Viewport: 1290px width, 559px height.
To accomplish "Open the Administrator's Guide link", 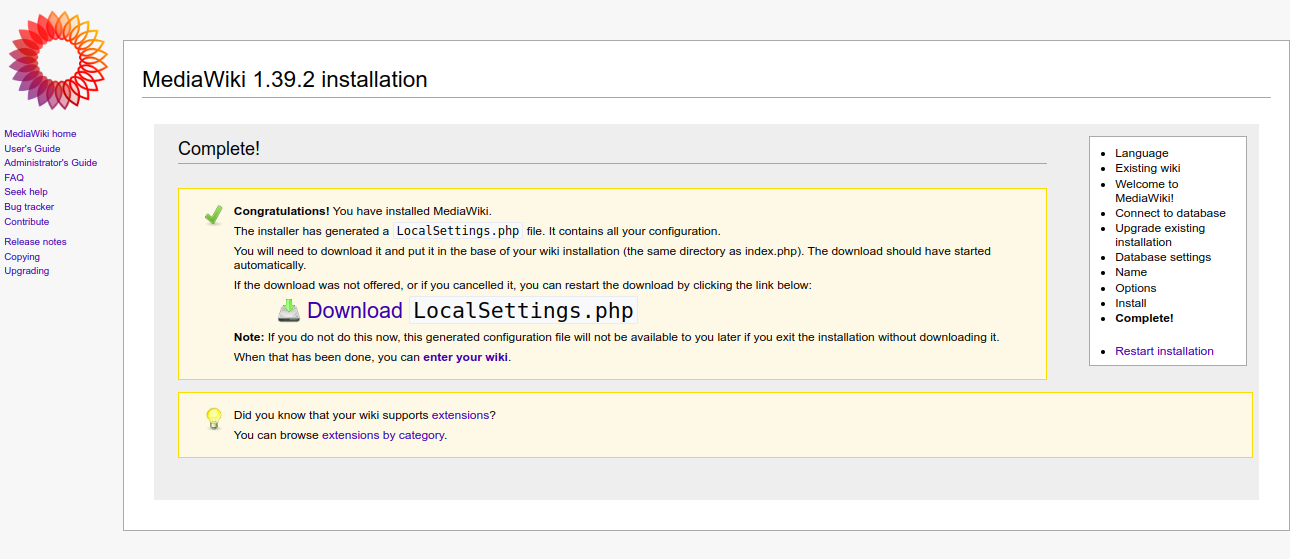I will point(51,163).
